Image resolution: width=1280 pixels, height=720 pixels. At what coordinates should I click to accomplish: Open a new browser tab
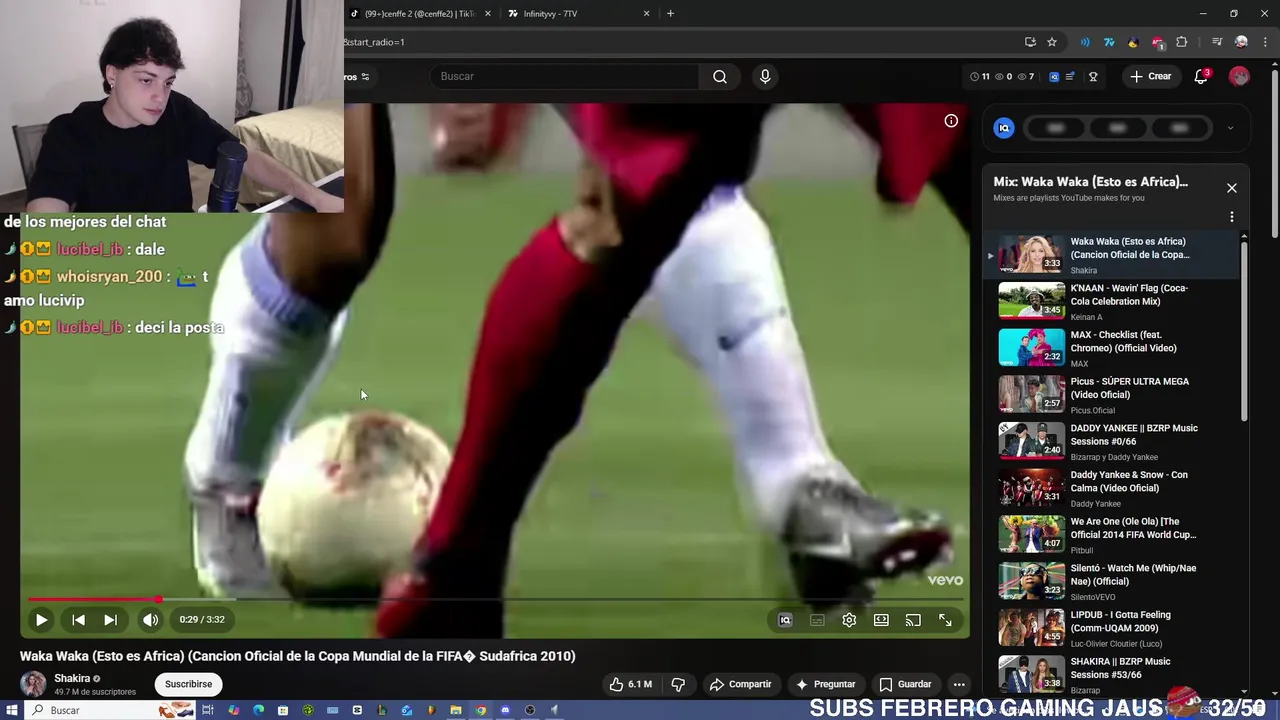(x=670, y=14)
